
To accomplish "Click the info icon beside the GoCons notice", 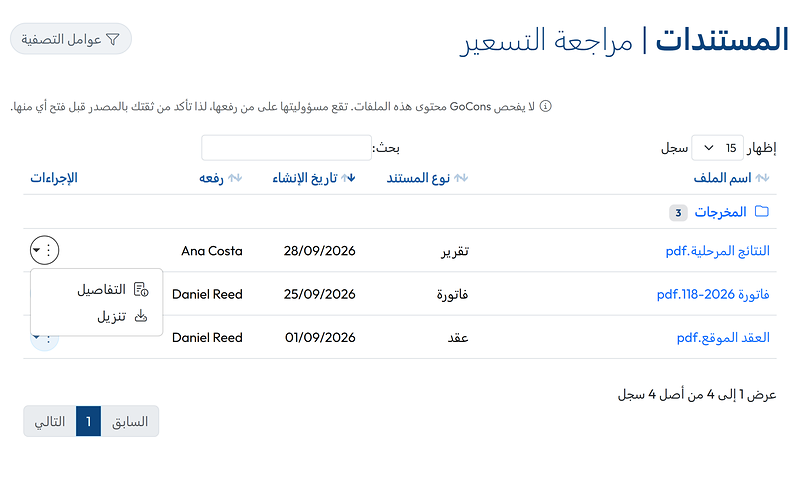I will (x=546, y=106).
